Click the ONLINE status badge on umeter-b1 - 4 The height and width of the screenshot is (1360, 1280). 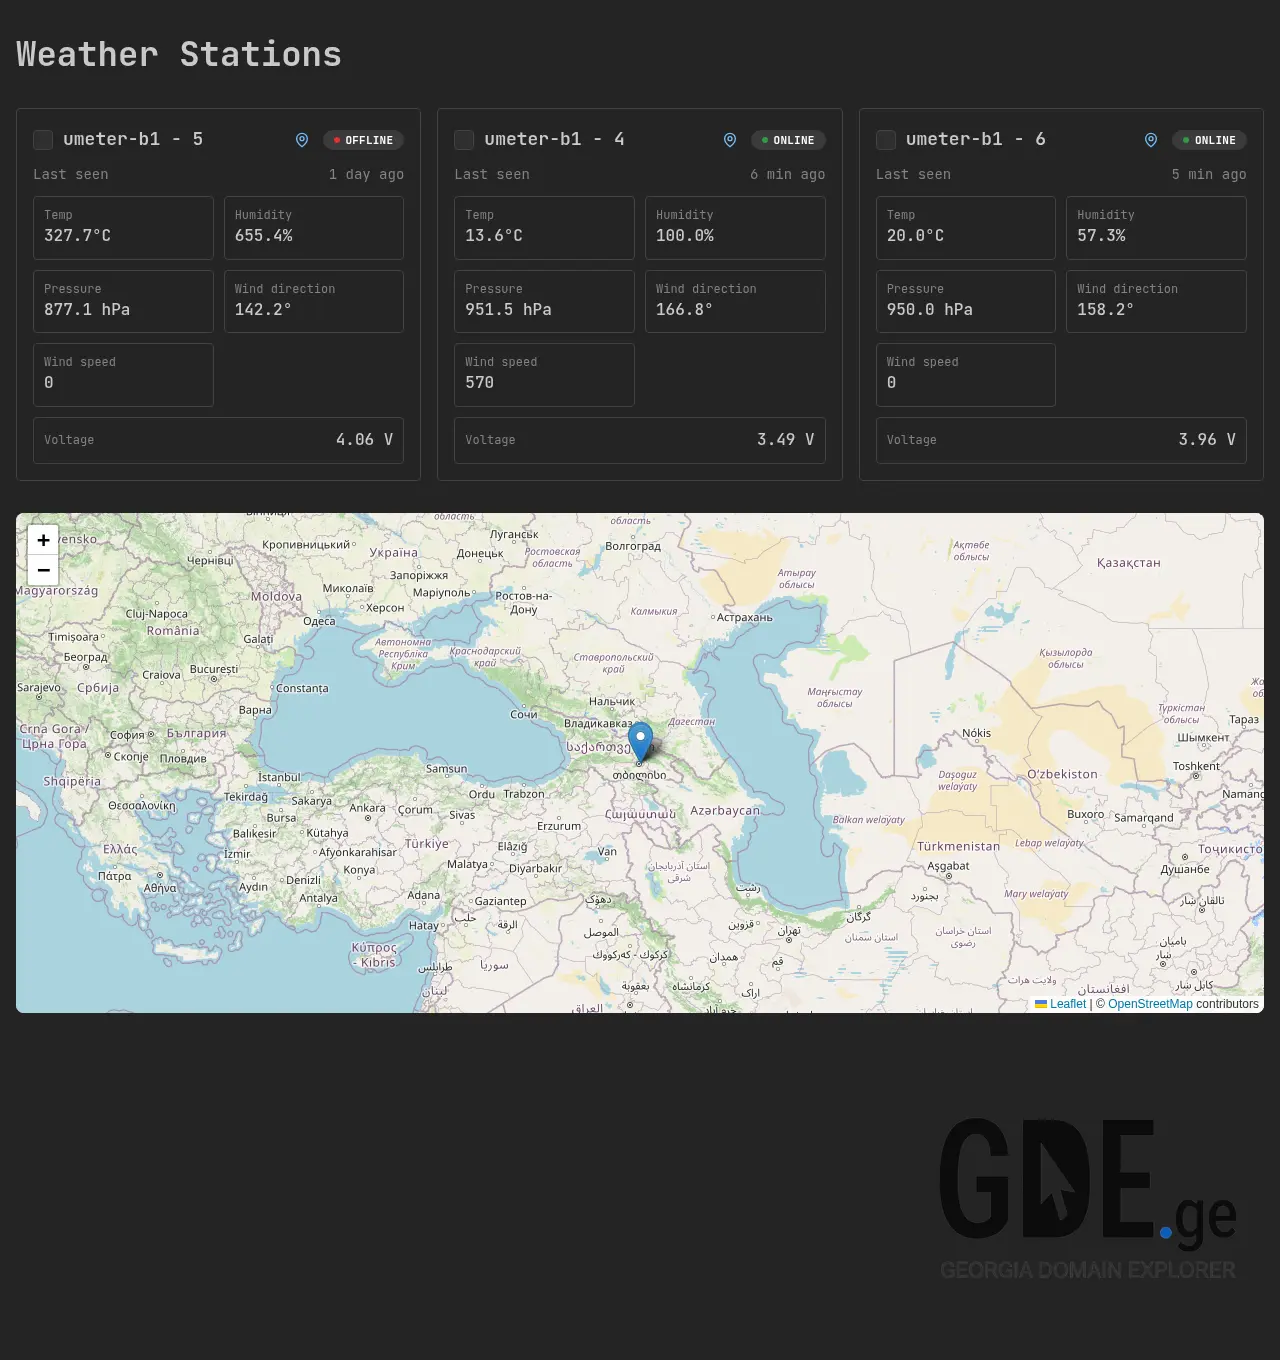click(788, 140)
